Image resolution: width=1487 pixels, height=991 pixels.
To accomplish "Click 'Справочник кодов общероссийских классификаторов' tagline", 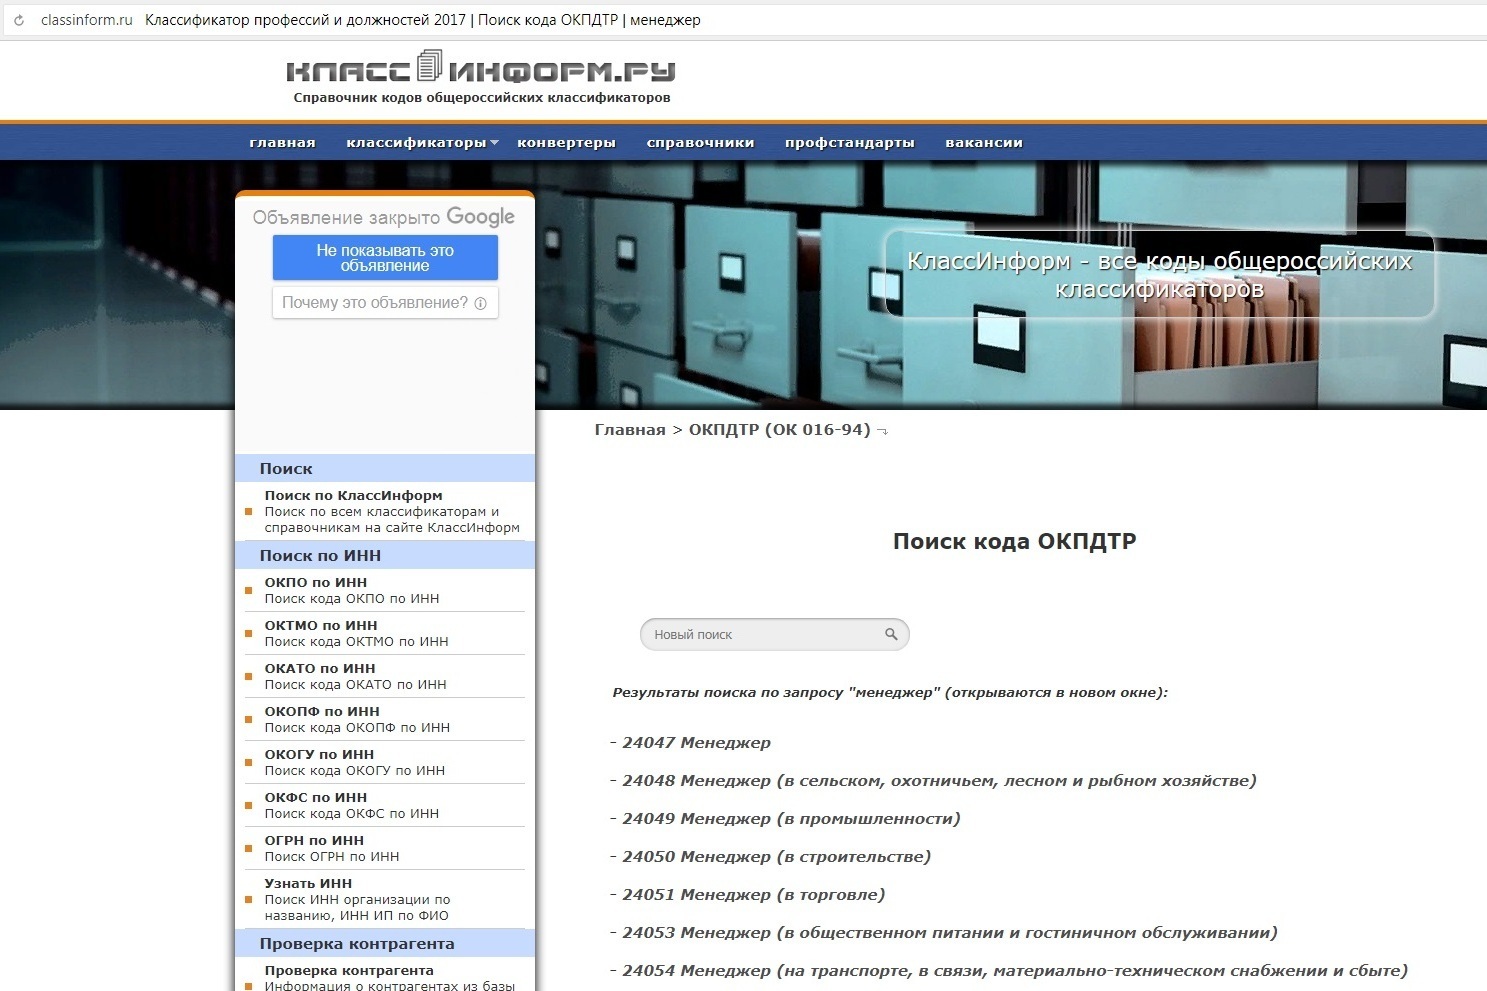I will coord(482,98).
